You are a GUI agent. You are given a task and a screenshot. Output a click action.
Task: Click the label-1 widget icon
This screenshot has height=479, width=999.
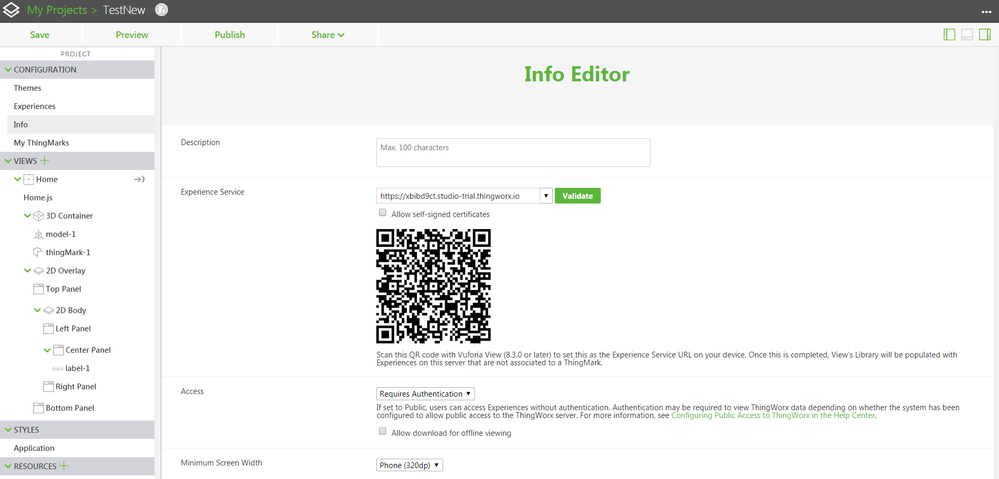point(58,368)
